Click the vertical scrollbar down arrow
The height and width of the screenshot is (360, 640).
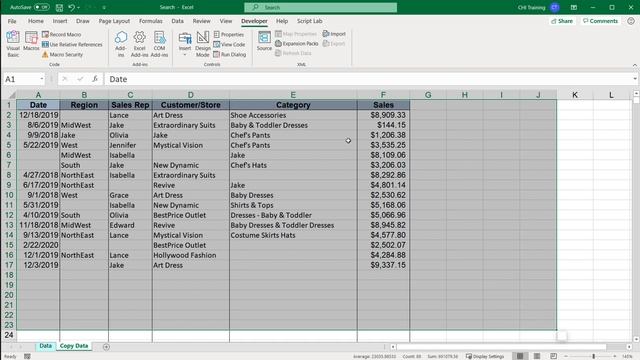[636, 339]
